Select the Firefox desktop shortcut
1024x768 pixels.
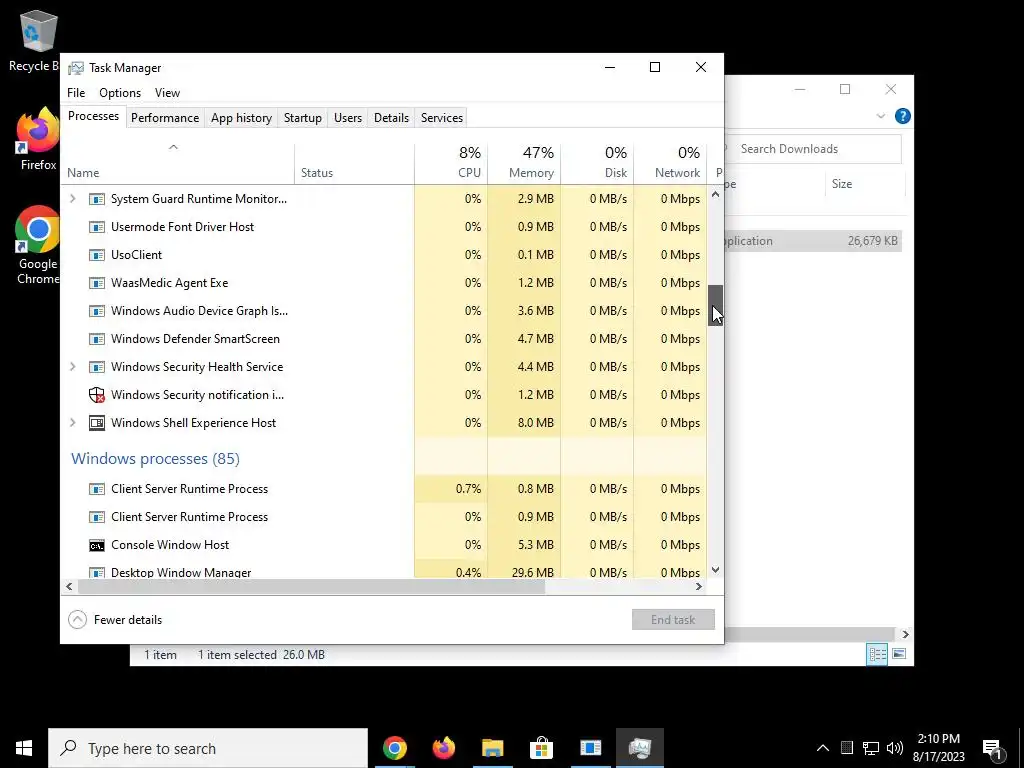point(38,139)
